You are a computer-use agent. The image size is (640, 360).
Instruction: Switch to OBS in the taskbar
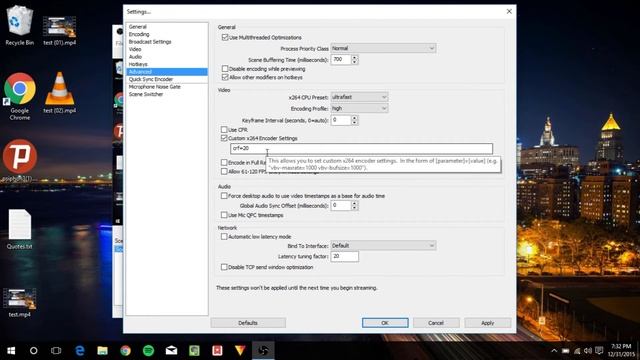263,351
